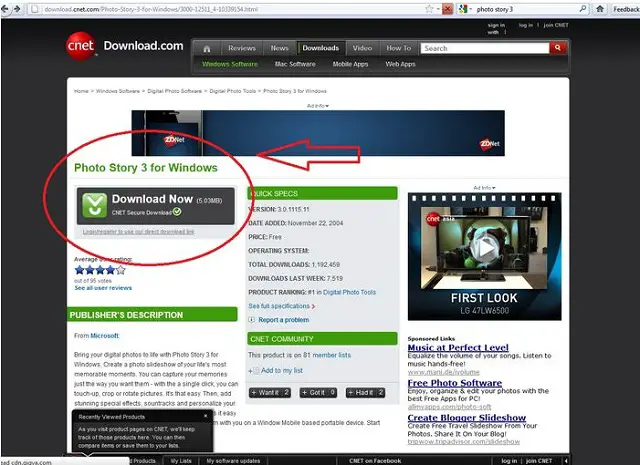Image resolution: width=640 pixels, height=465 pixels.
Task: Open the Video tab
Action: pyautogui.click(x=362, y=48)
